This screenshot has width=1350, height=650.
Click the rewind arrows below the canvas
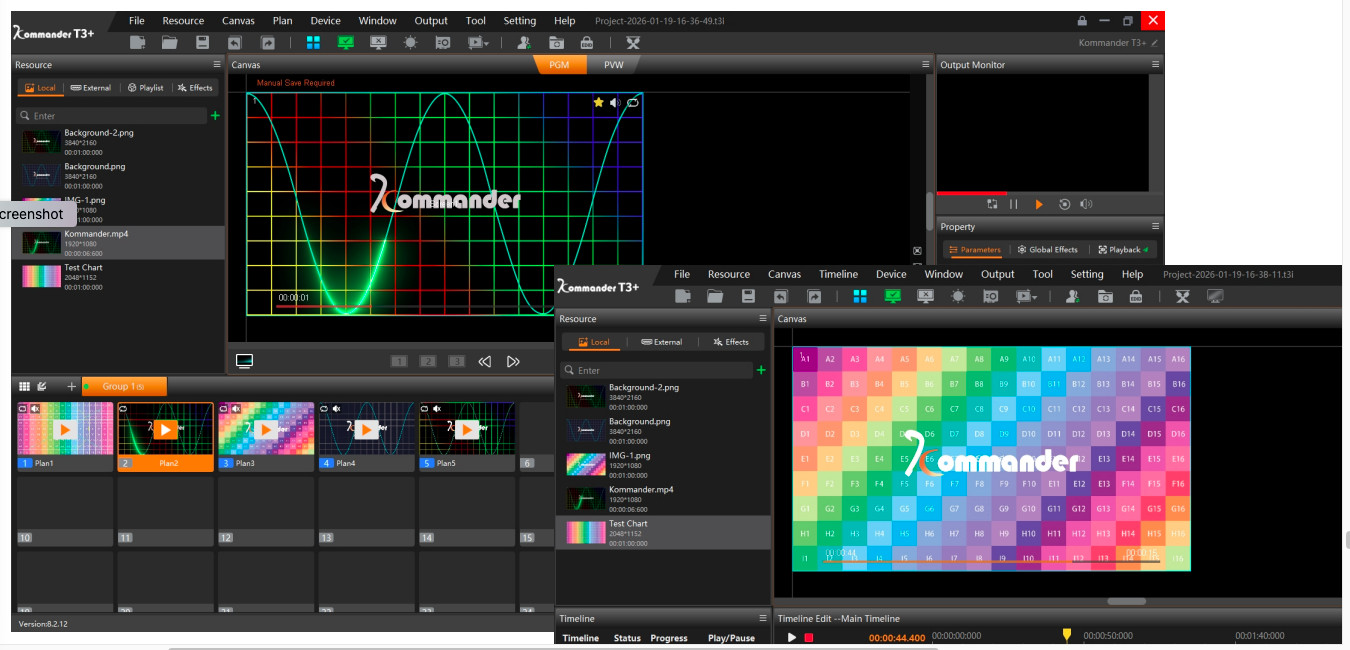pyautogui.click(x=485, y=361)
